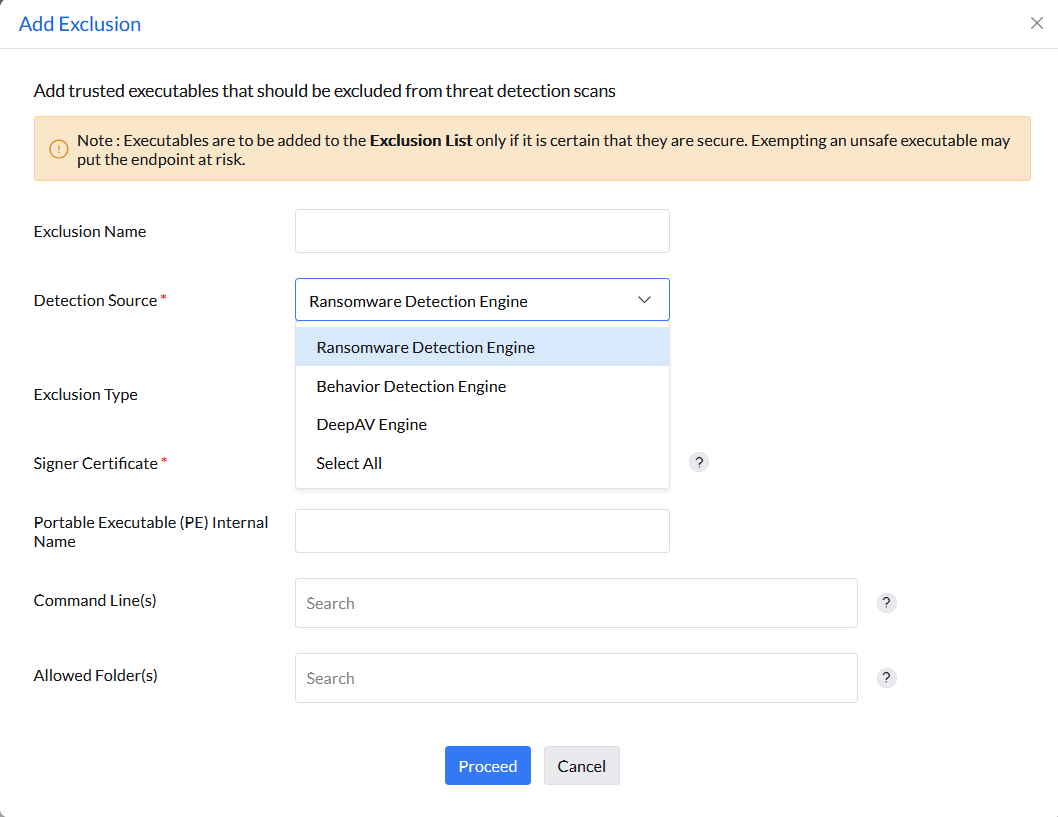Choose Behavior Detection Engine from the list
This screenshot has height=817, width=1058.
click(411, 386)
